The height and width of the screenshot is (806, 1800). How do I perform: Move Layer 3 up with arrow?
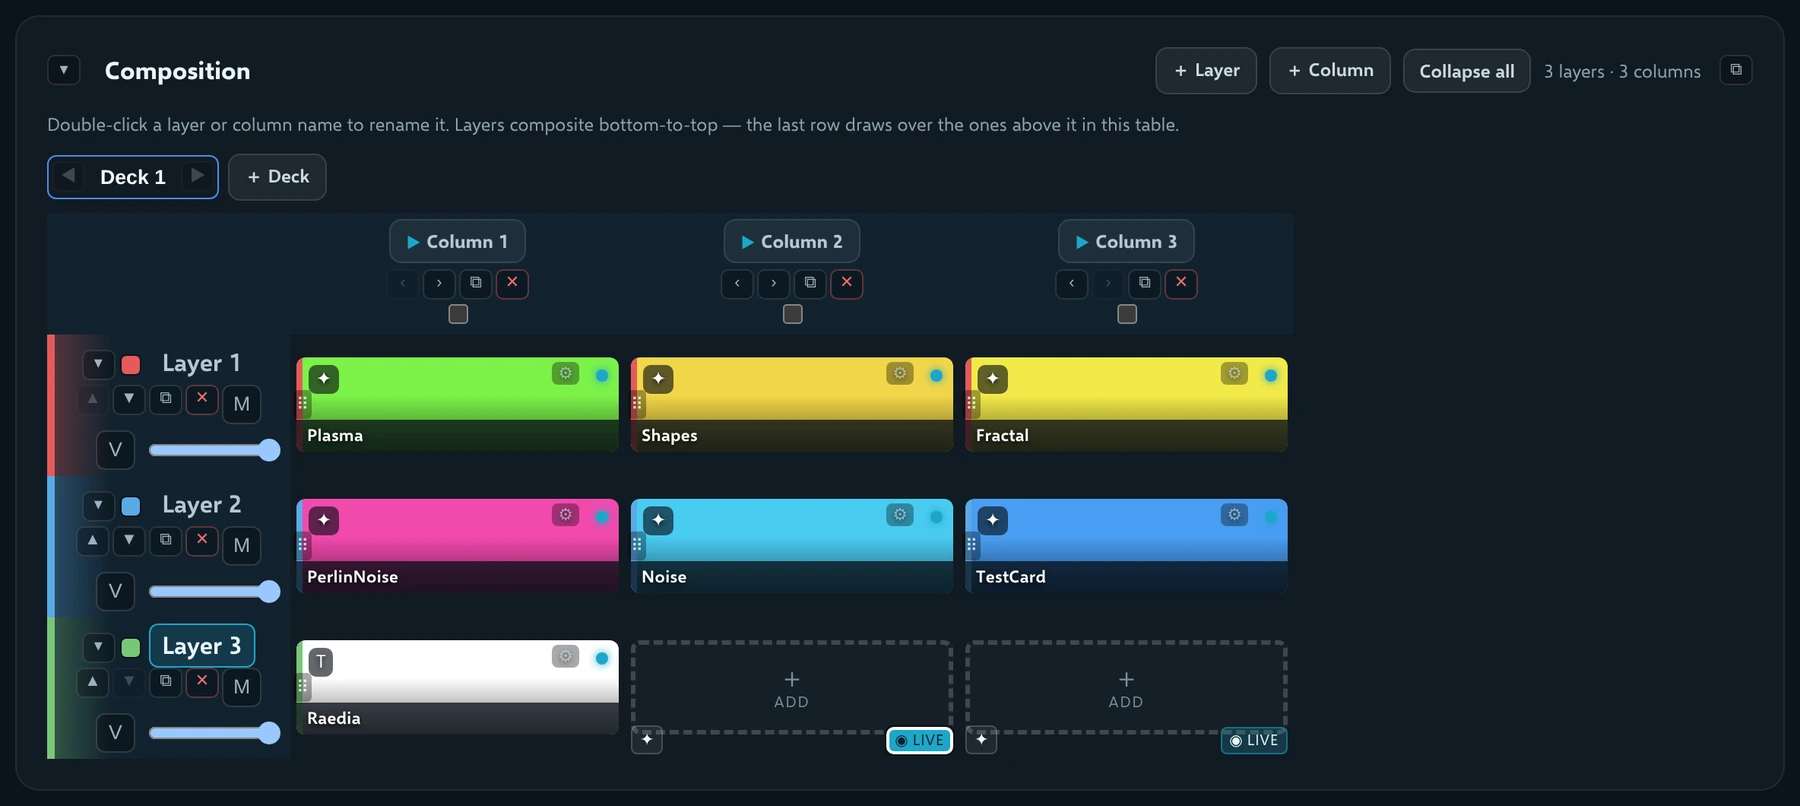(x=93, y=682)
